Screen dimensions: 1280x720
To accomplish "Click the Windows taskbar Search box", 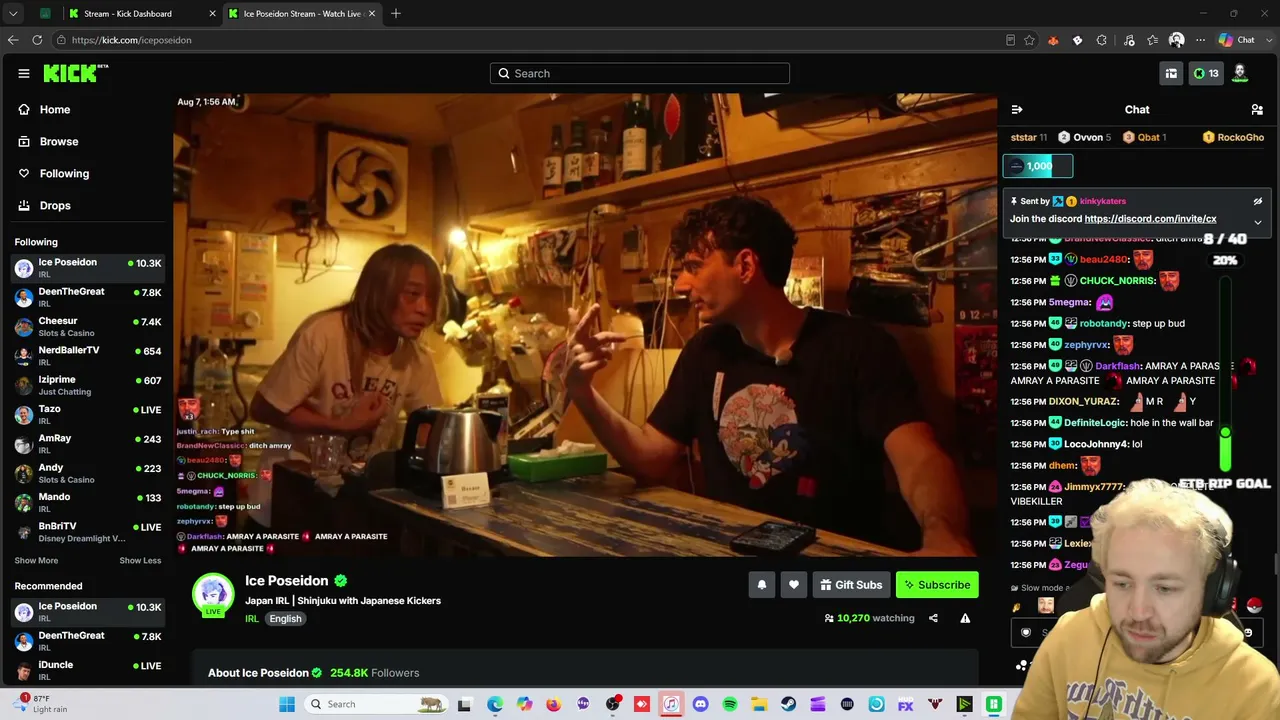I will tap(376, 704).
